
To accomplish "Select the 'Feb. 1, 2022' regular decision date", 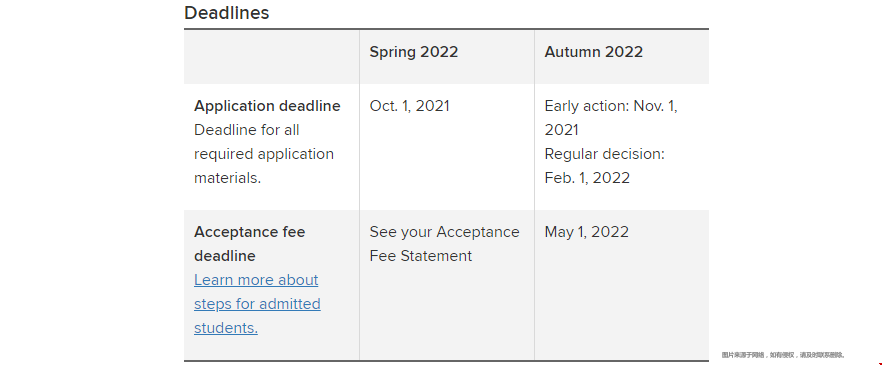I will point(587,178).
